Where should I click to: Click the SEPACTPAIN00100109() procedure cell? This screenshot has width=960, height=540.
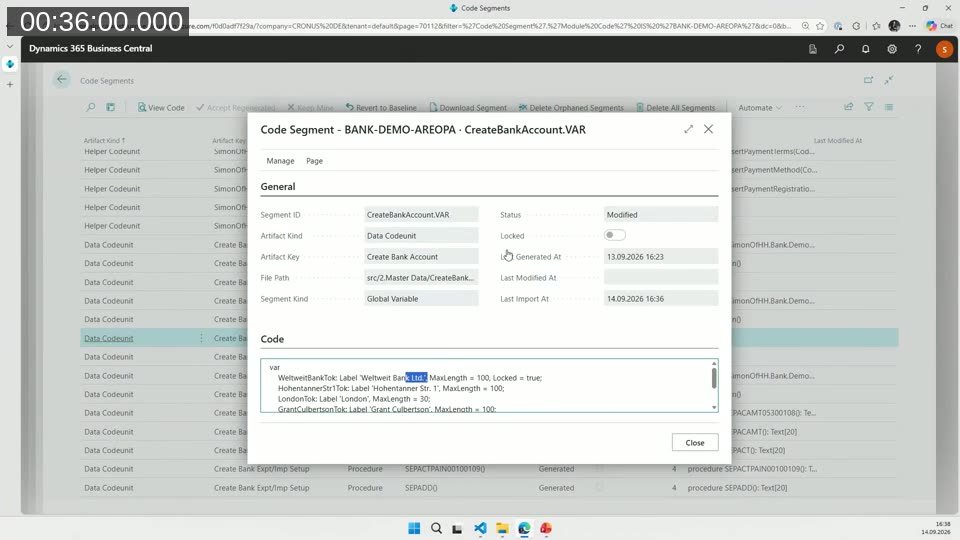click(x=445, y=469)
